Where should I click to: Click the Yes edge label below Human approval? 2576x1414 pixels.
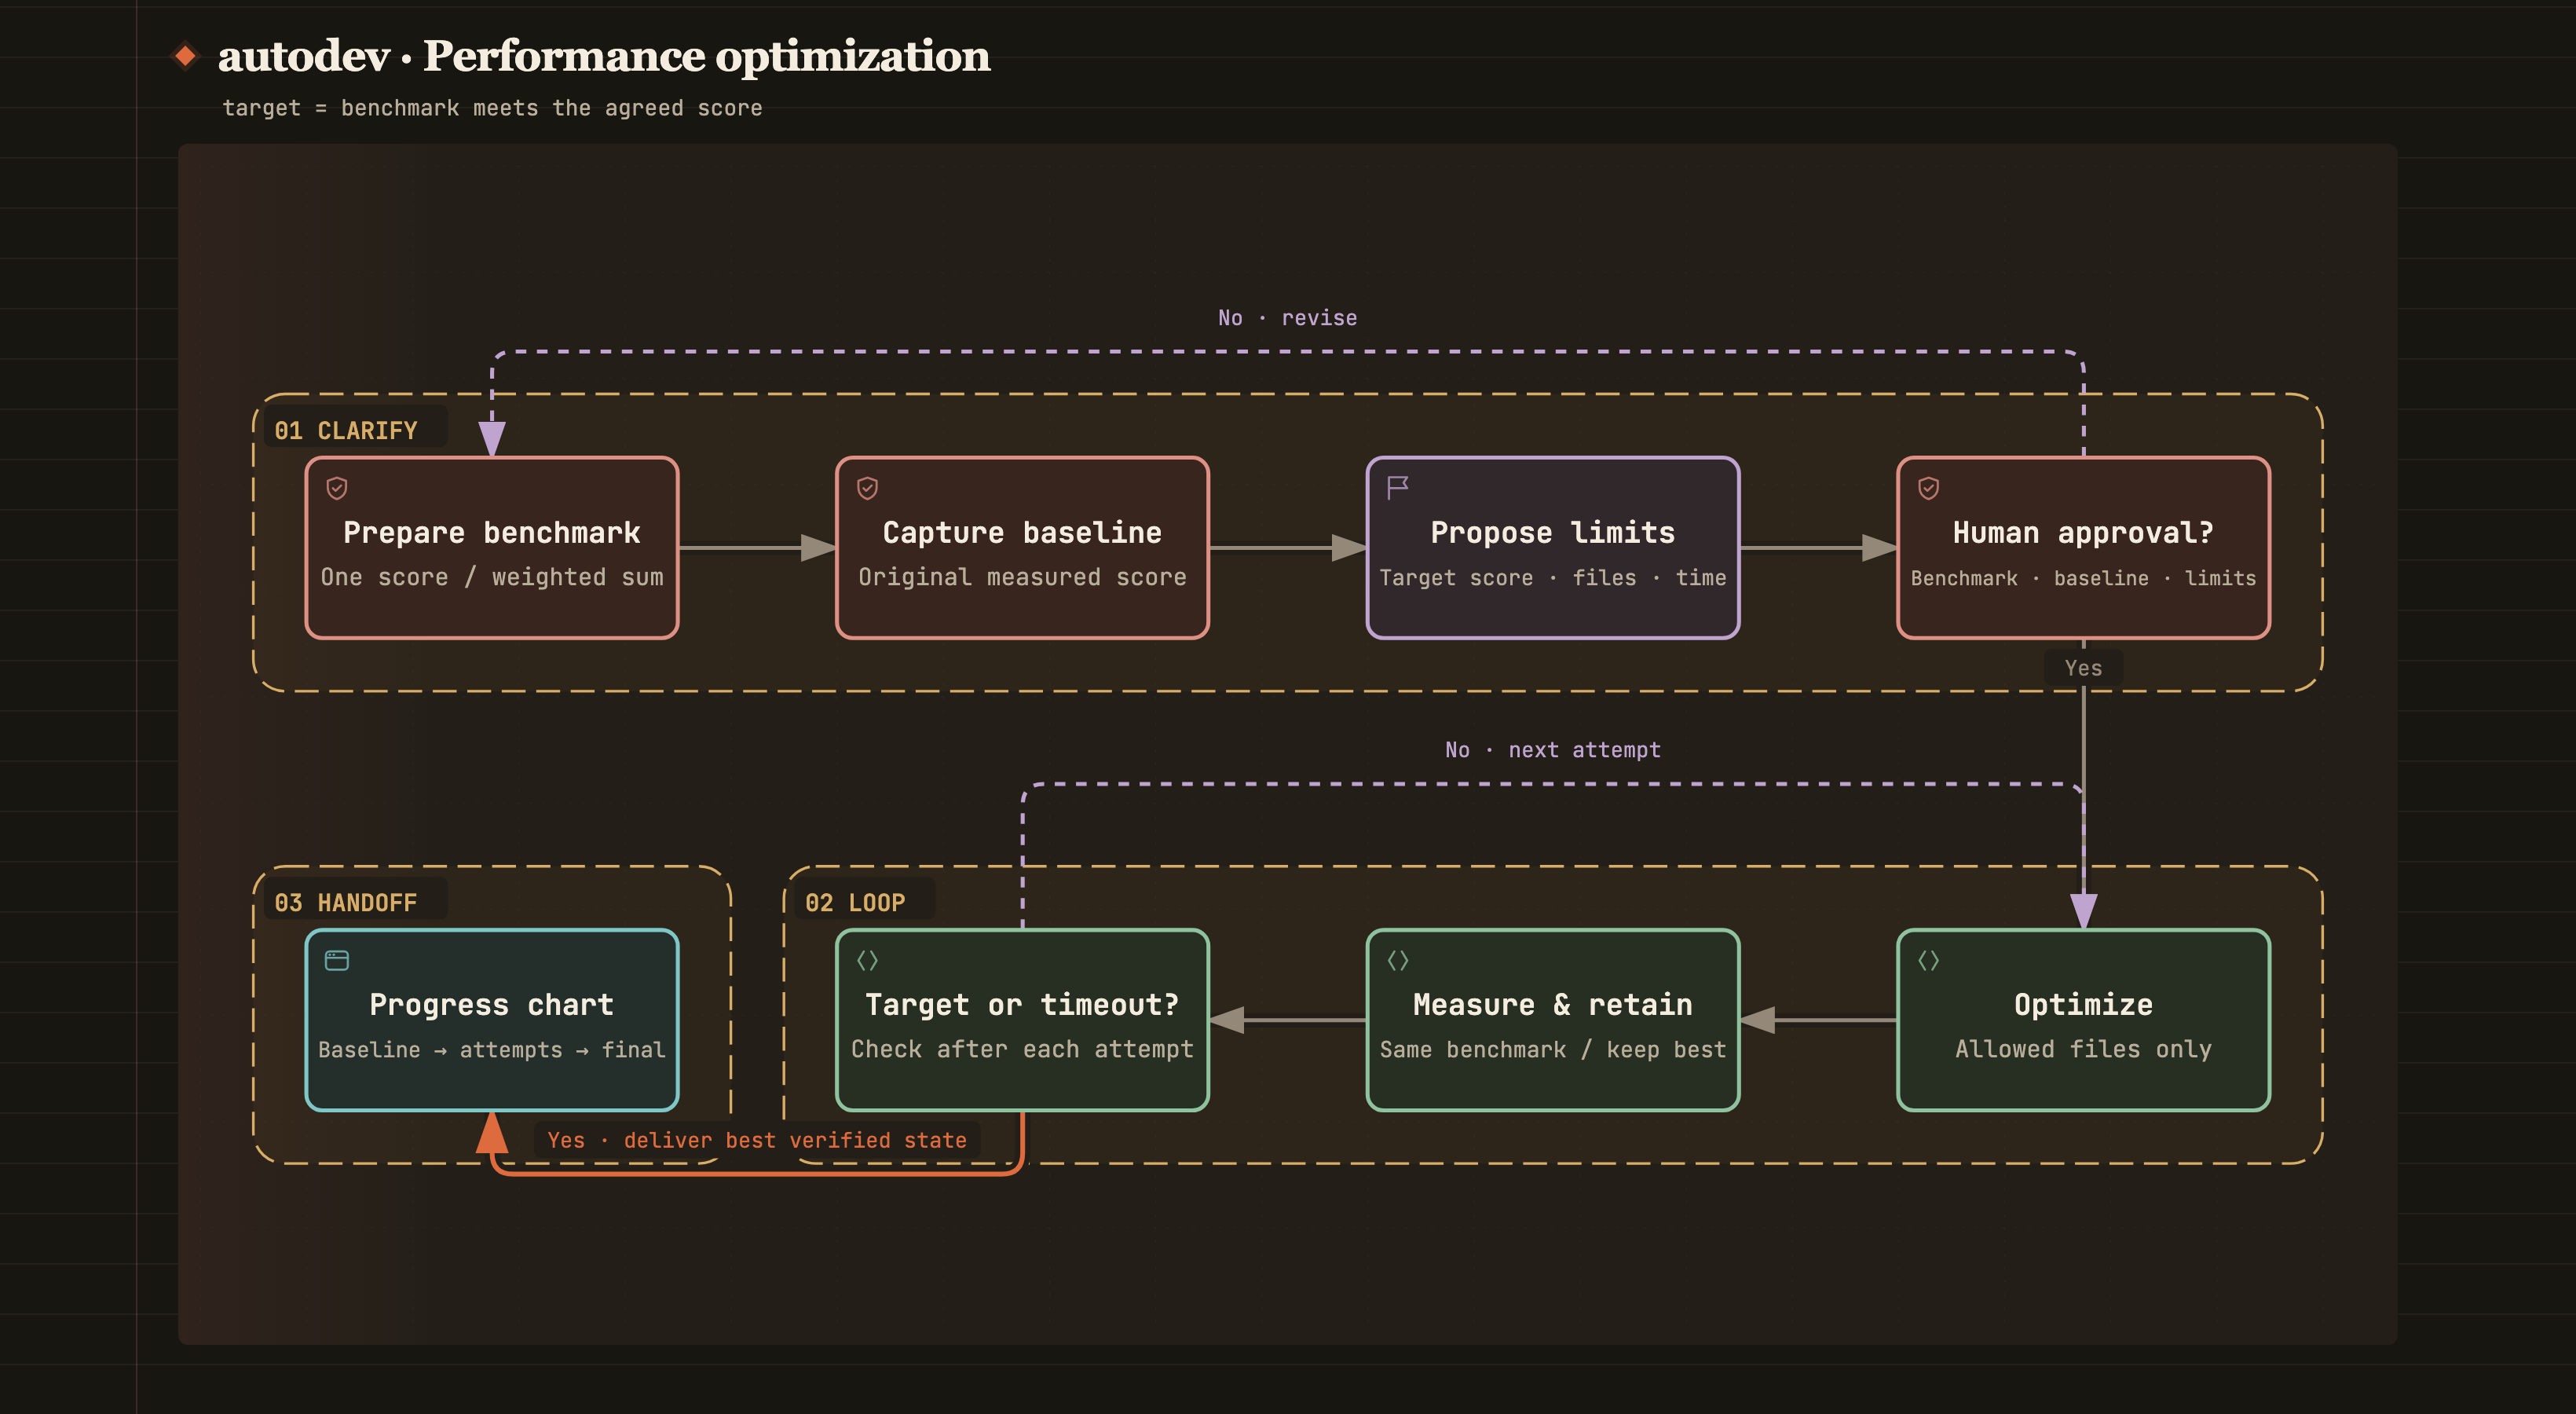tap(2083, 667)
